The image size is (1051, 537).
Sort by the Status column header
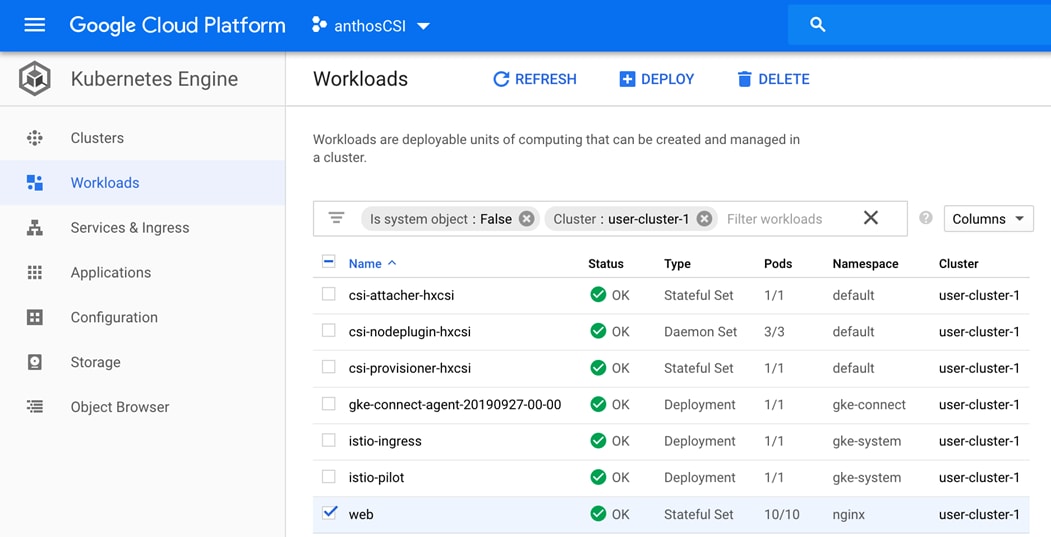coord(606,263)
